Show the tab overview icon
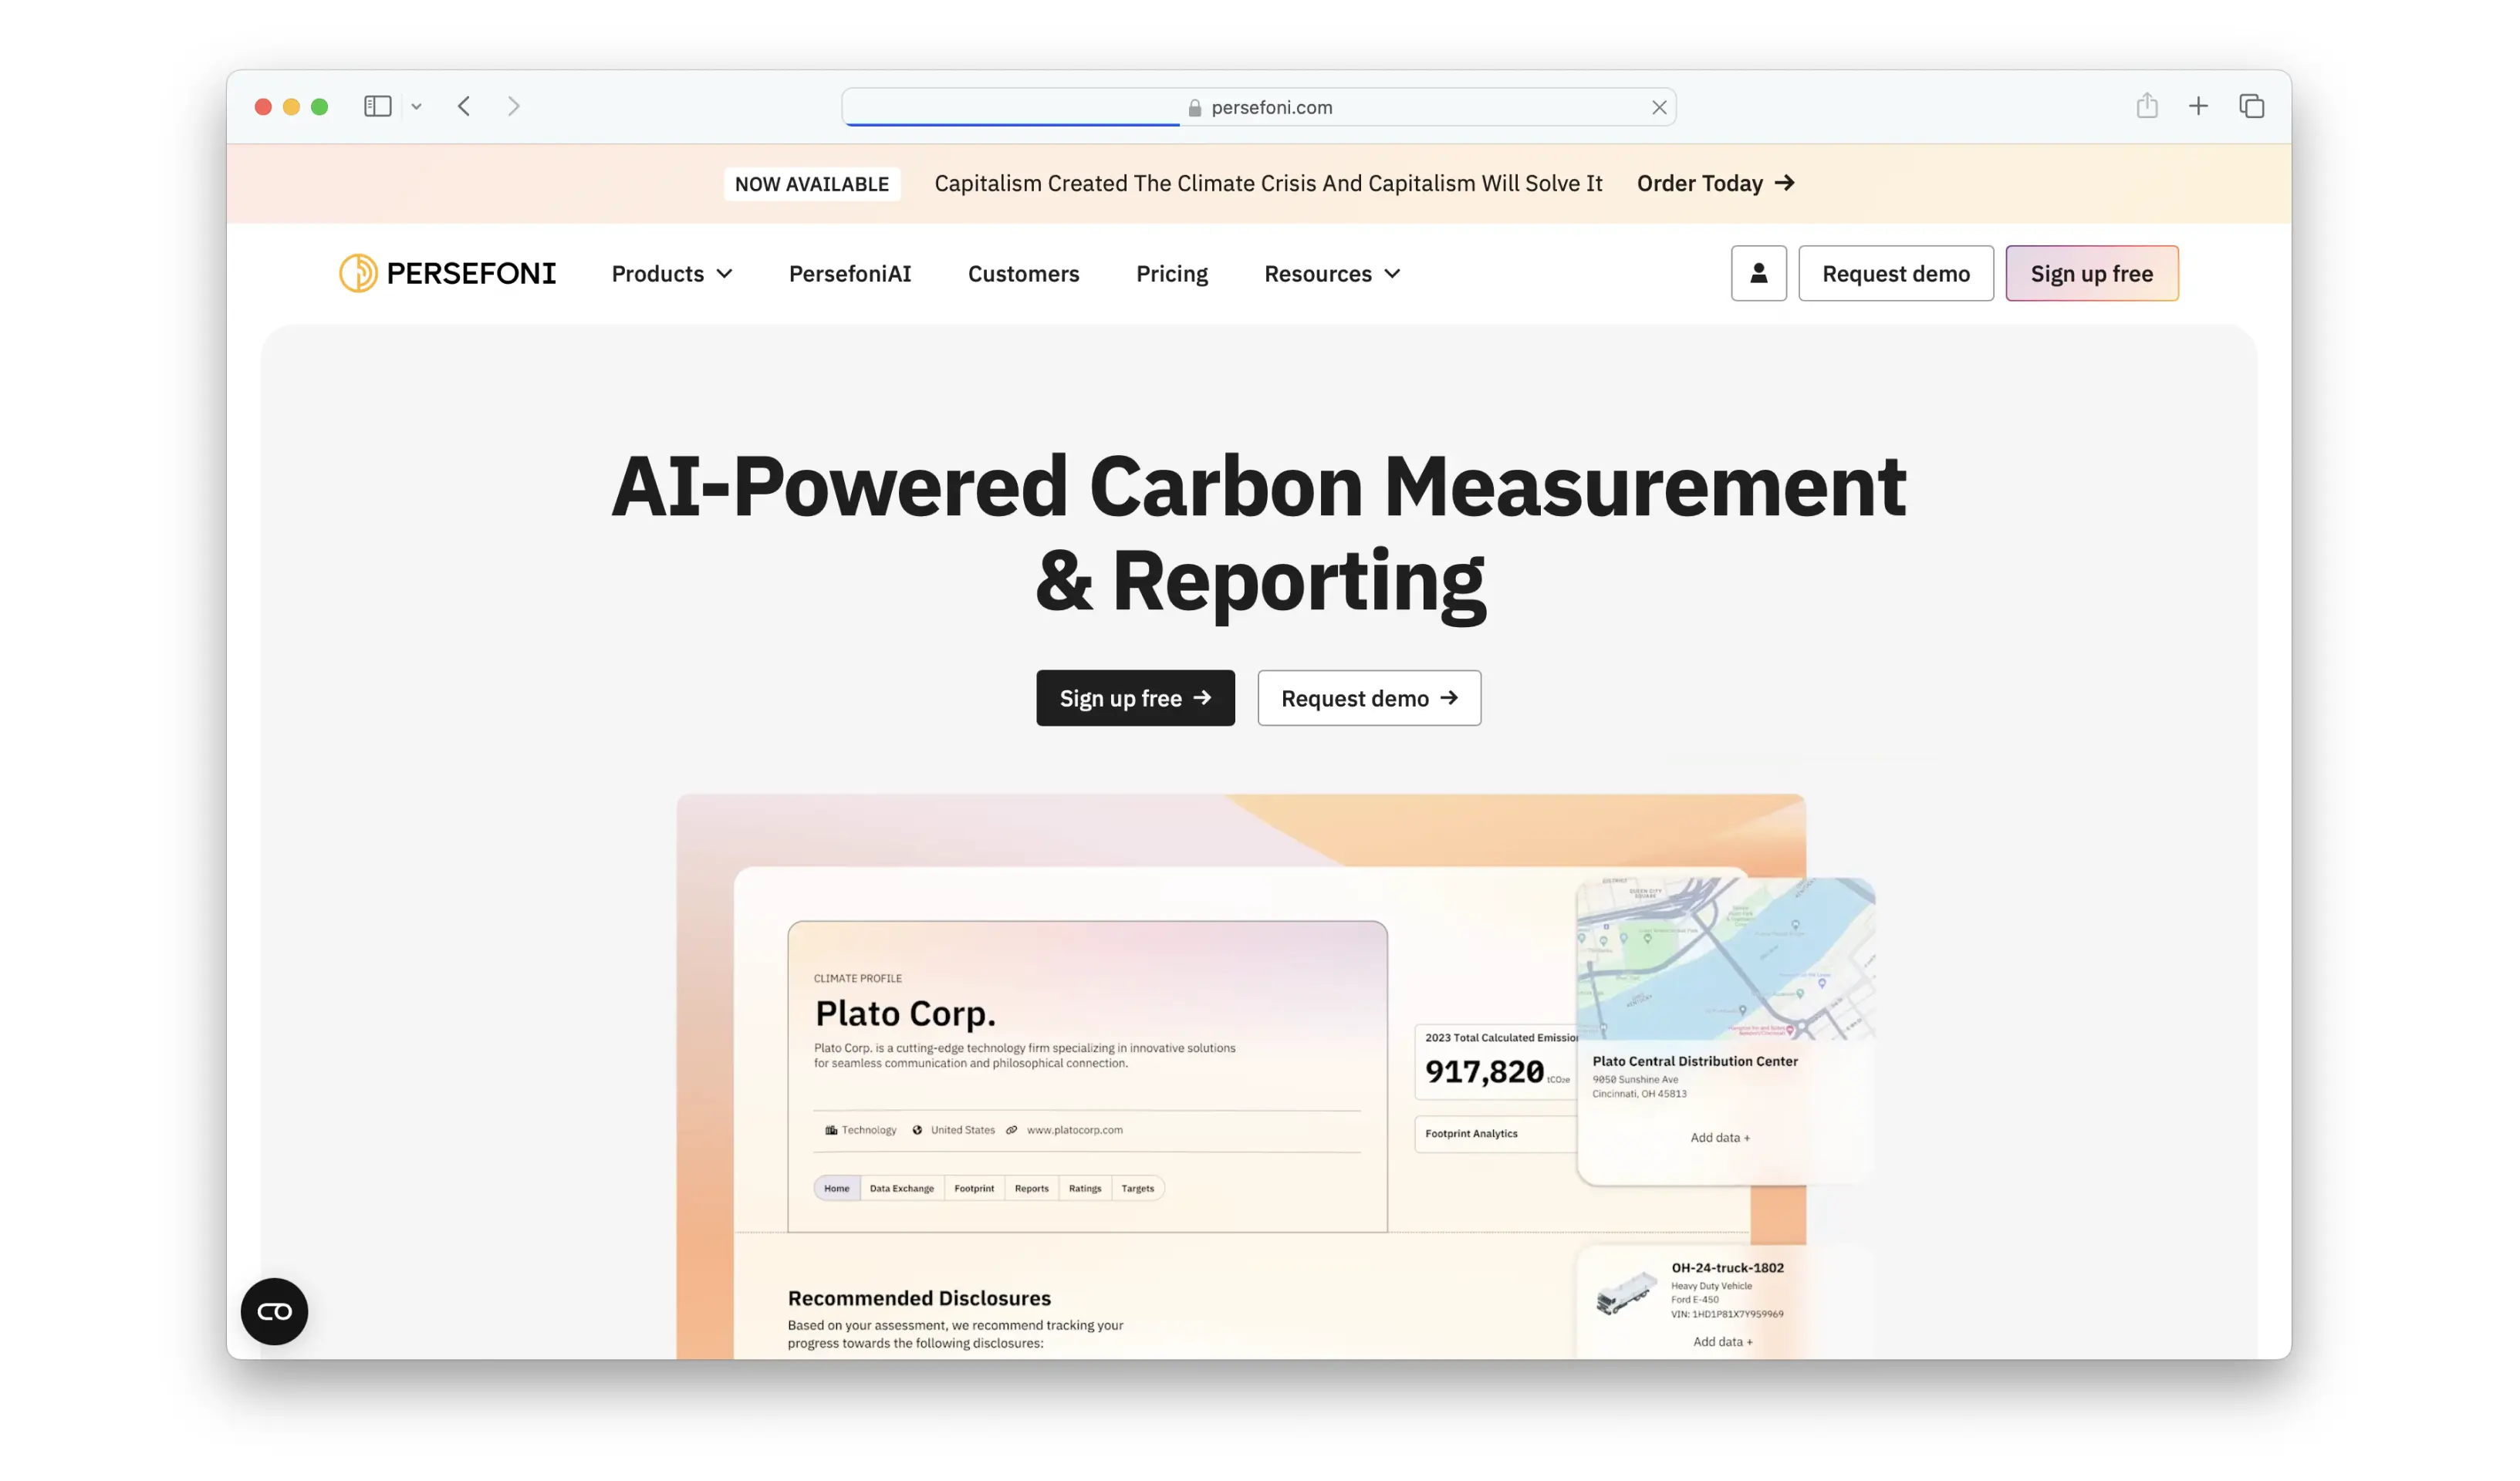The height and width of the screenshot is (1481, 2520). click(2251, 106)
